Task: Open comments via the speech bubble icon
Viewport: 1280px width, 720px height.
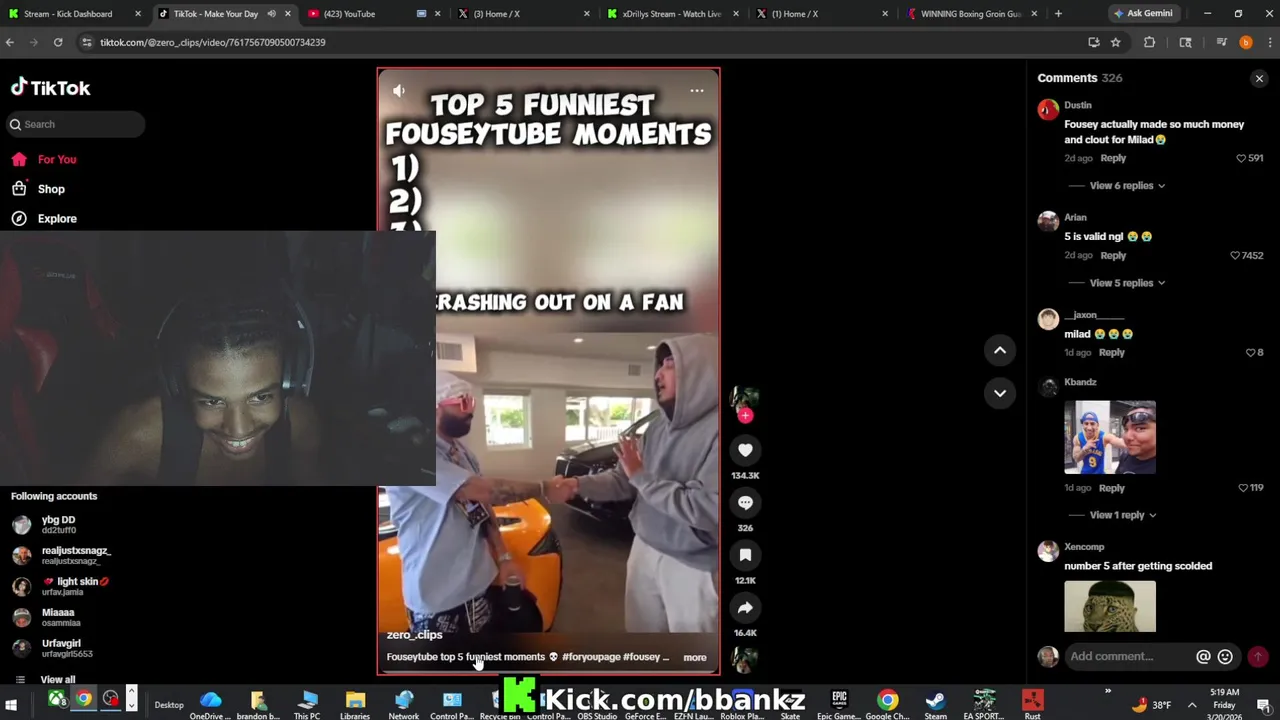Action: (745, 503)
